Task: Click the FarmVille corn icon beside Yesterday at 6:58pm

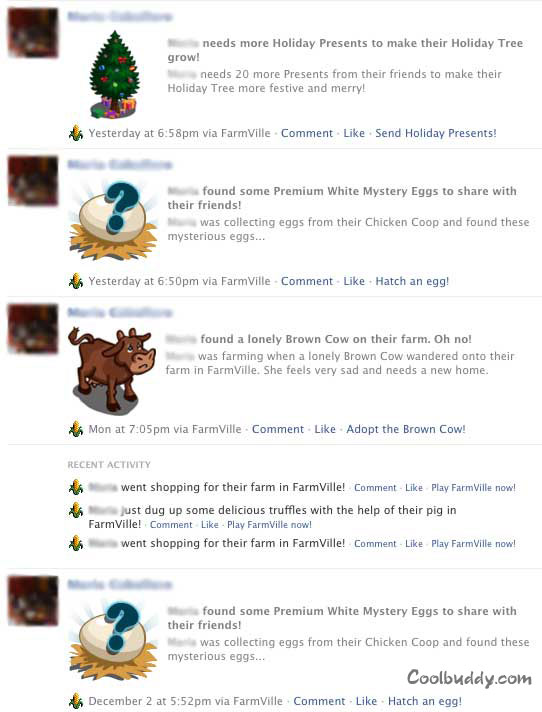Action: tap(76, 133)
